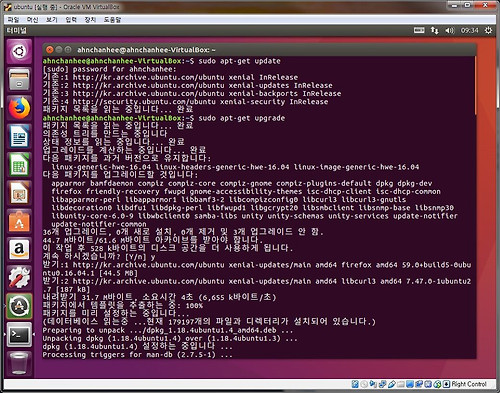Open the 보기 menu in VirtualBox

(52, 20)
